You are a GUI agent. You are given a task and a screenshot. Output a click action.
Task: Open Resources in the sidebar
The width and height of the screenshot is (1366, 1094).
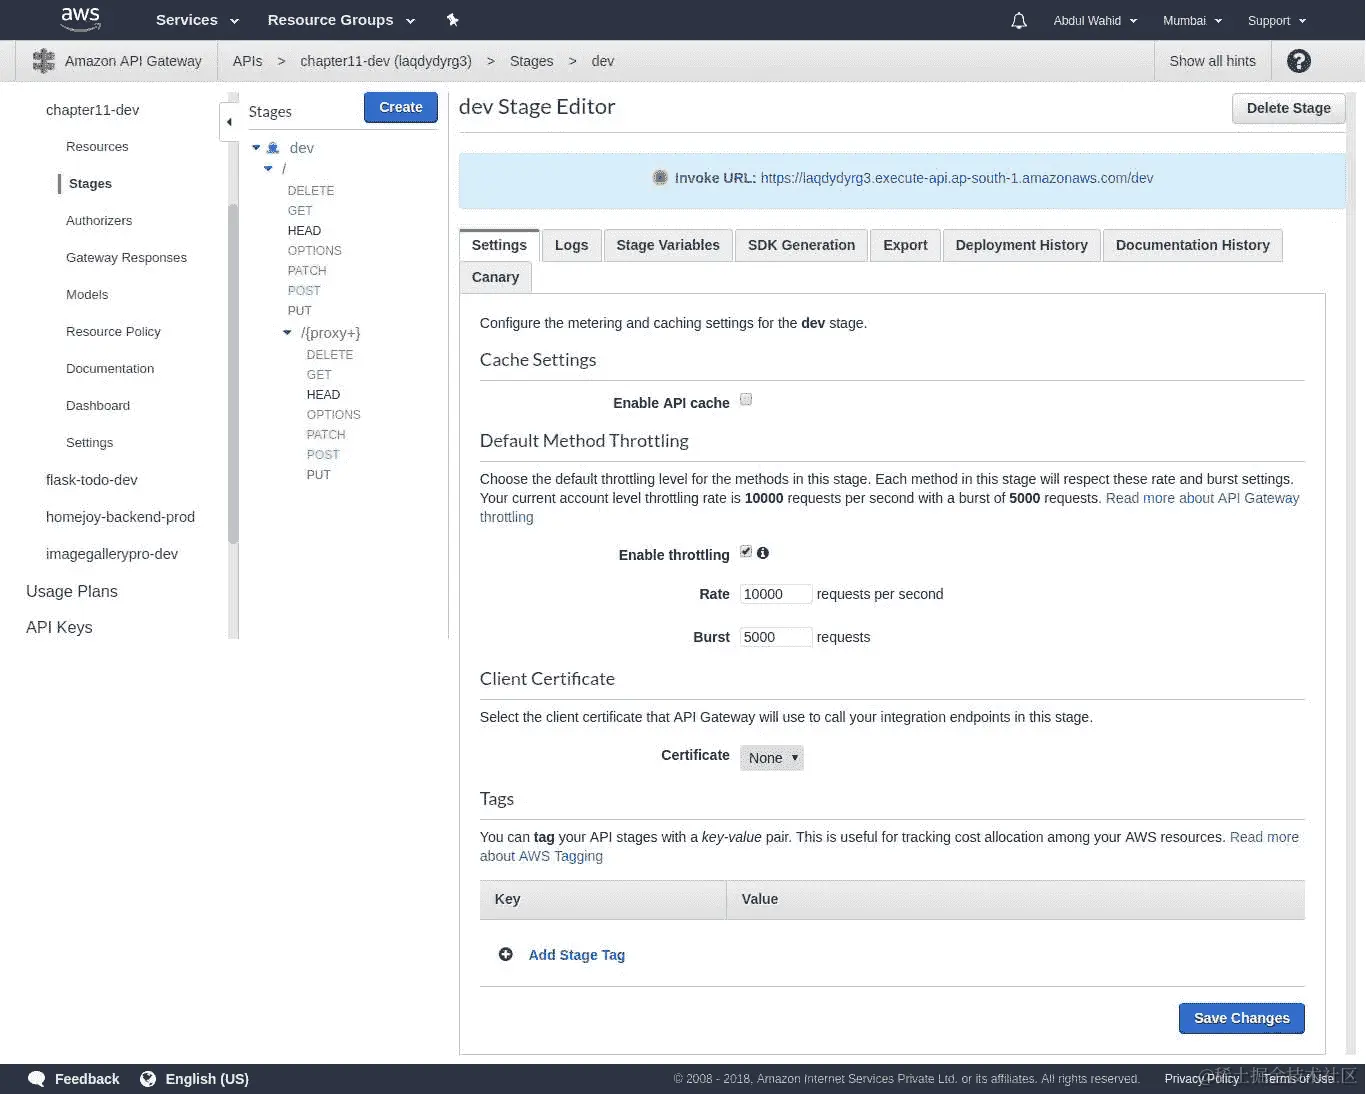pos(97,147)
